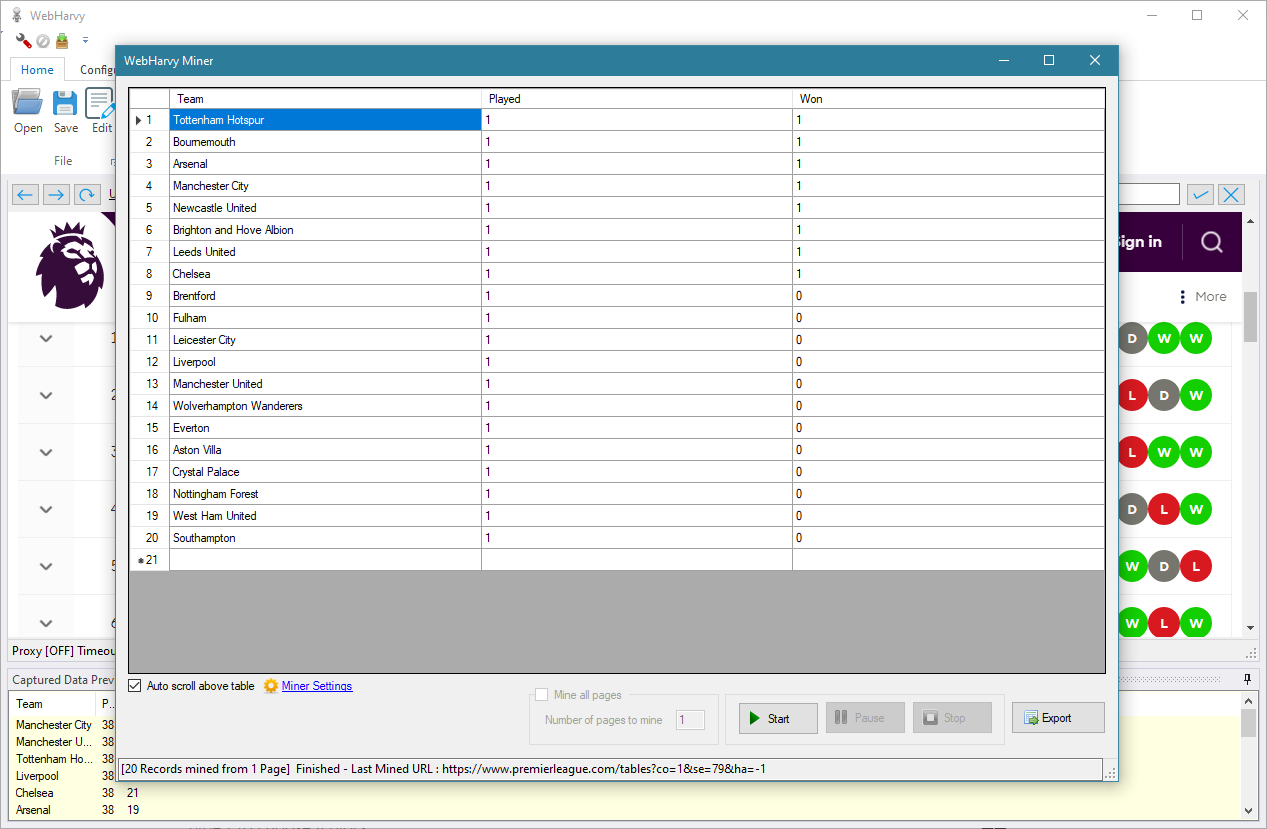The height and width of the screenshot is (829, 1267).
Task: Open the quick access toolbar dropdown arrow
Action: [x=85, y=40]
